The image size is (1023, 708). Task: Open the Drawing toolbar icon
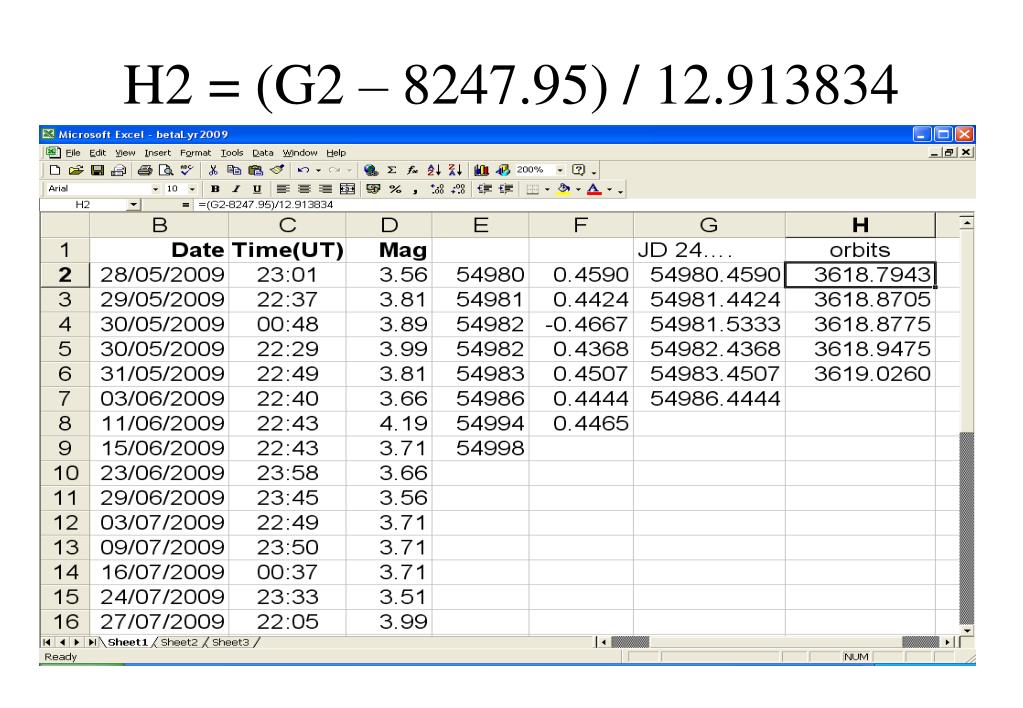click(502, 170)
